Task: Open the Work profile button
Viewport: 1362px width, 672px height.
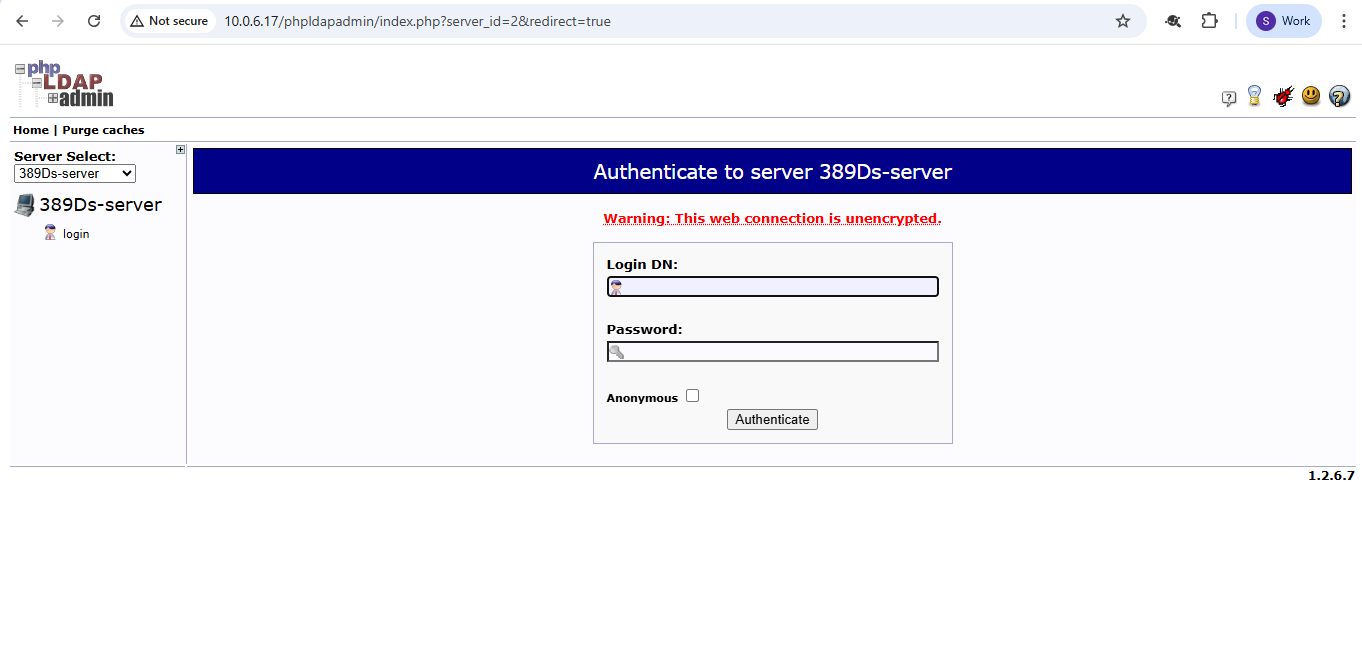Action: [x=1284, y=21]
